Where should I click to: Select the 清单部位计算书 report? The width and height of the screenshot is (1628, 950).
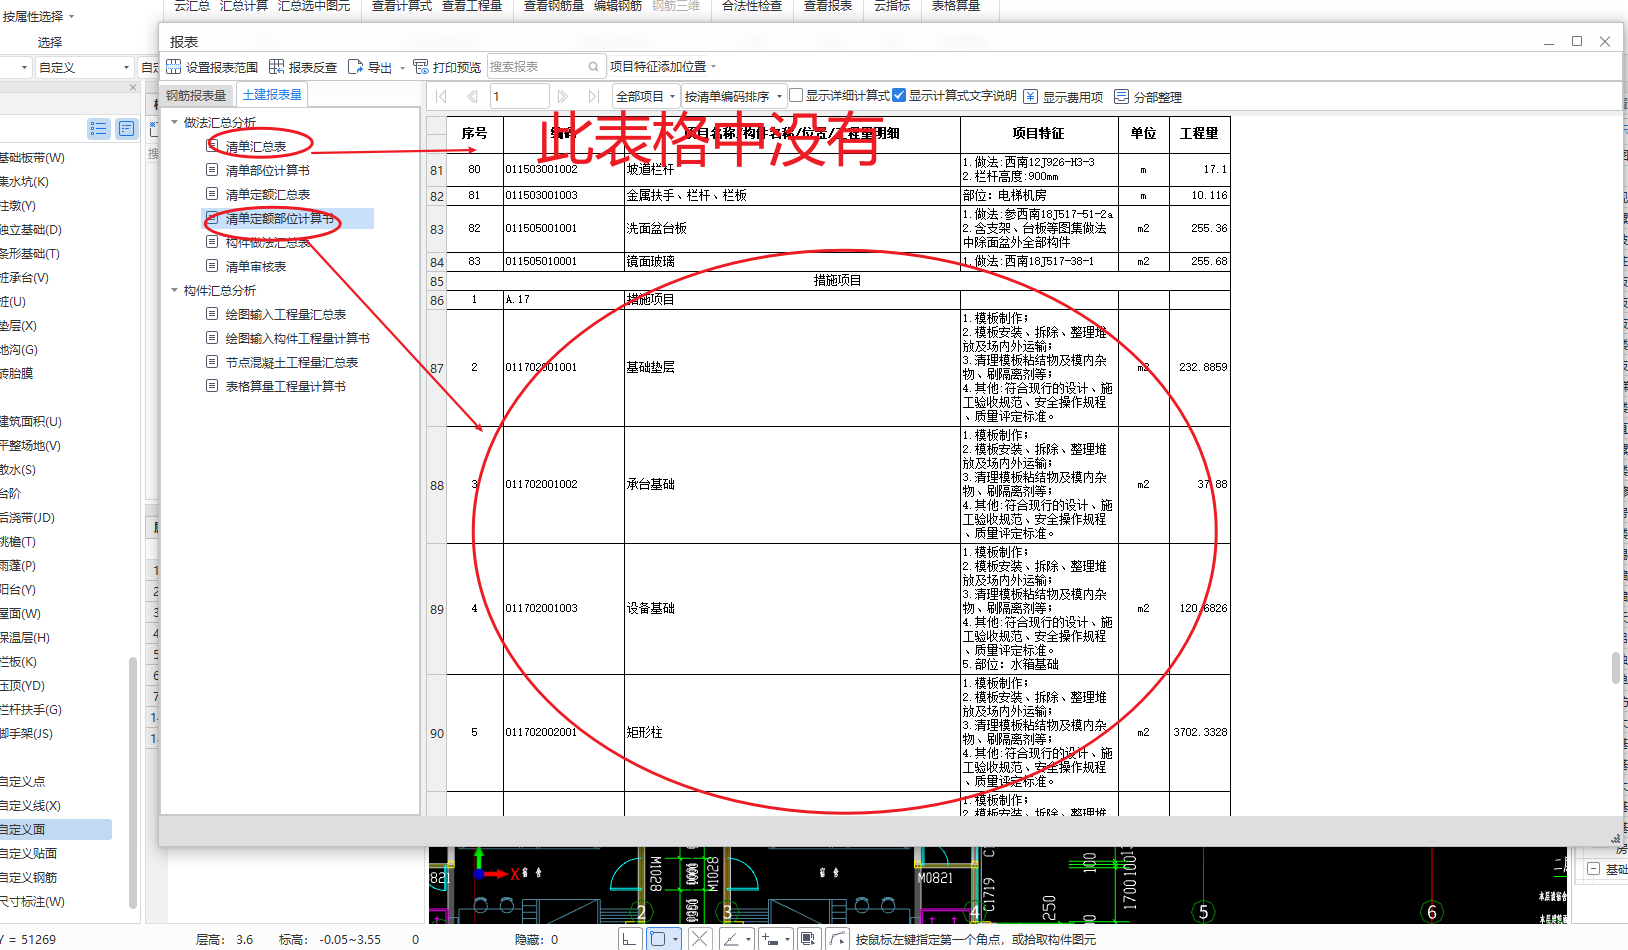tap(267, 170)
